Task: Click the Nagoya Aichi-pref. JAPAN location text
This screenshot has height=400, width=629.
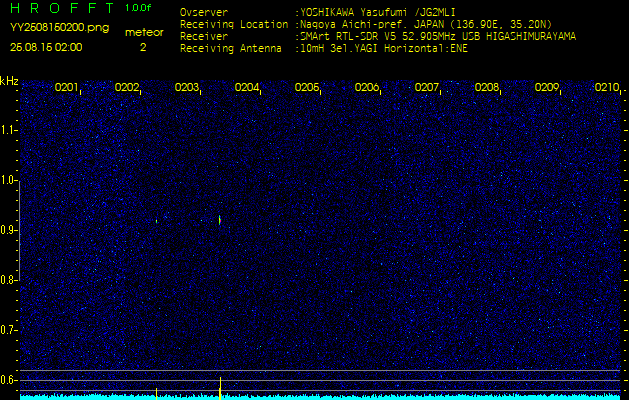Action: click(426, 24)
